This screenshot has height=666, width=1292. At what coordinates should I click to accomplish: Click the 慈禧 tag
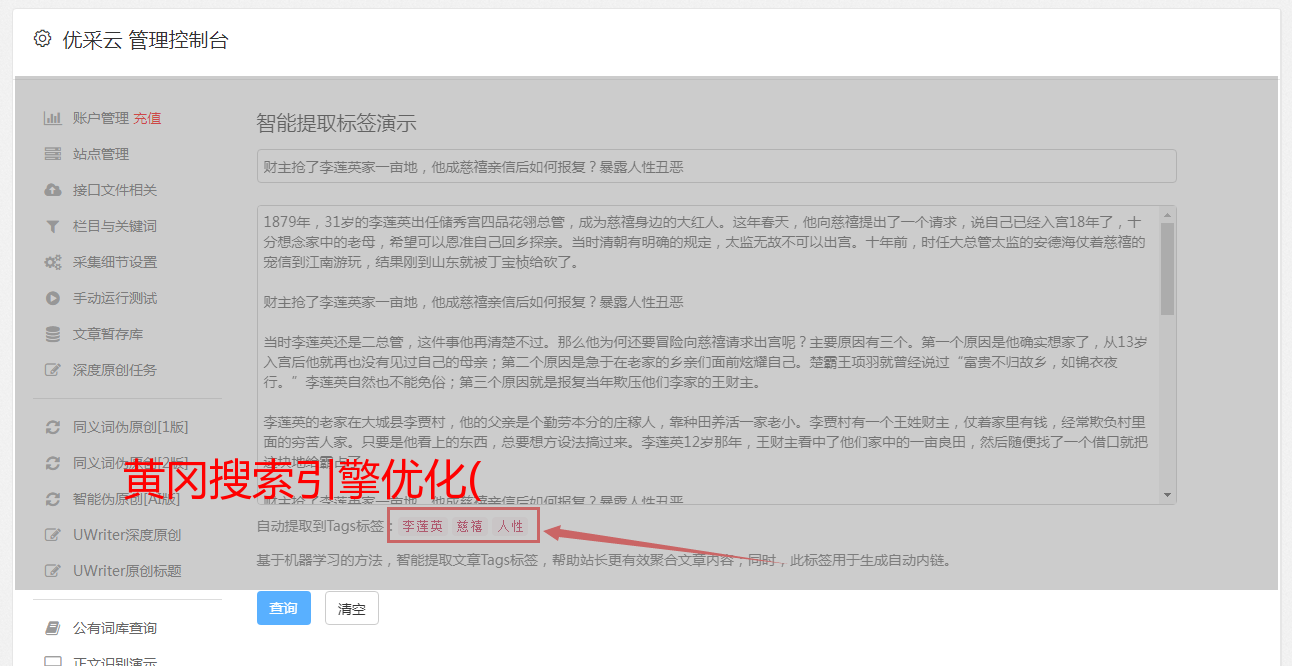469,526
